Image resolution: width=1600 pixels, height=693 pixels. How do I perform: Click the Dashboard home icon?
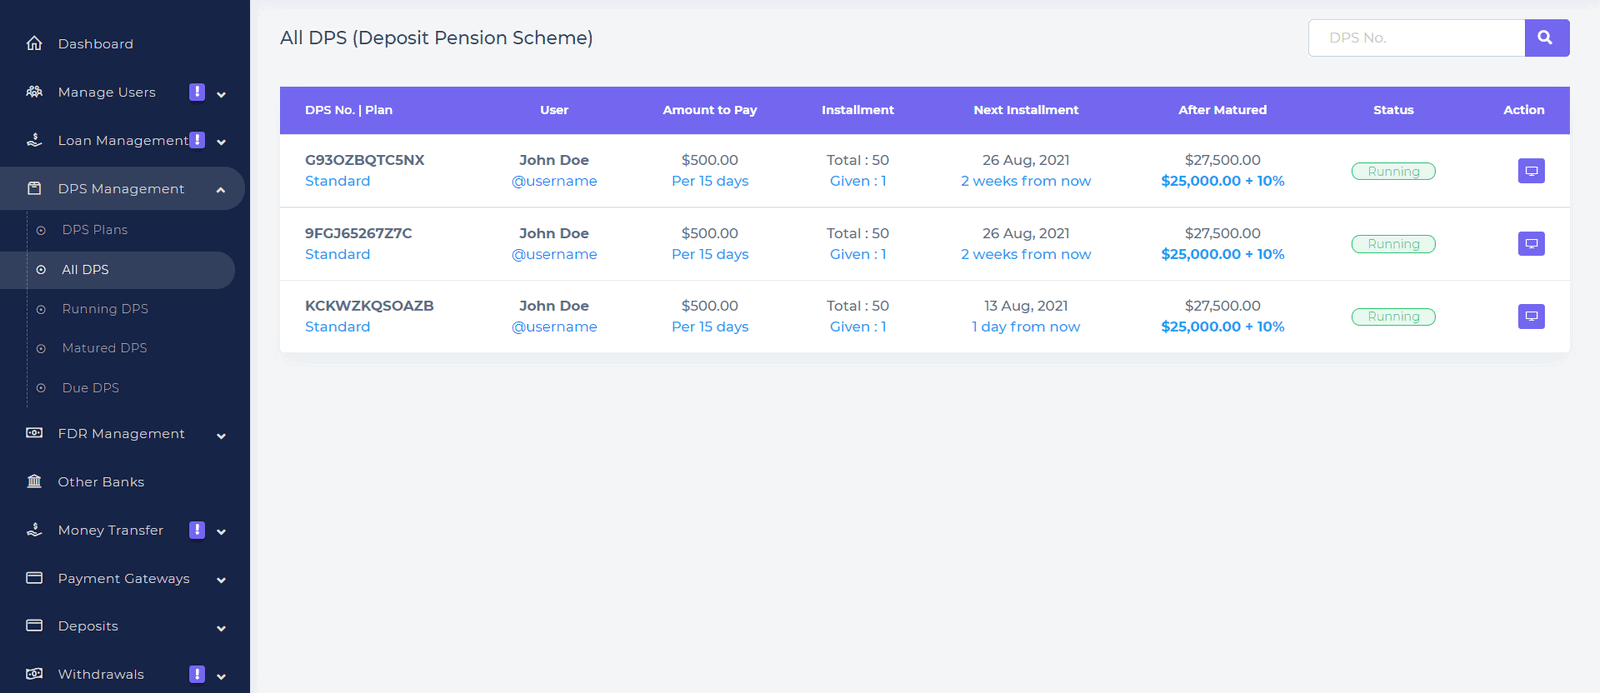tap(34, 44)
